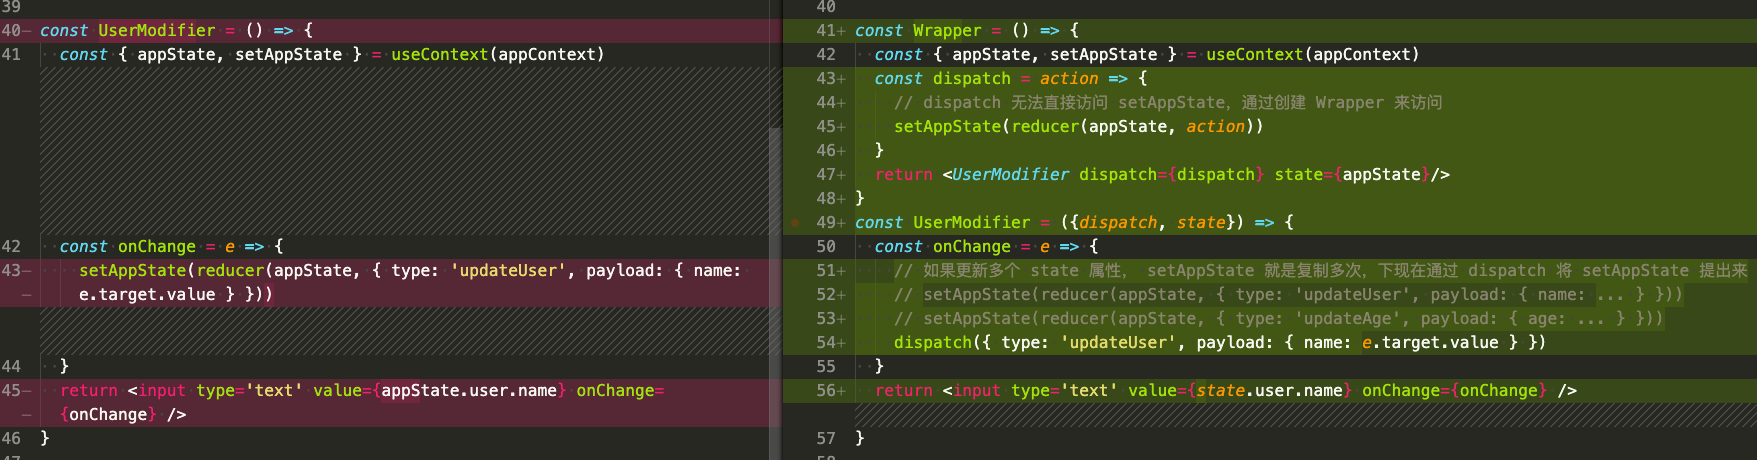Click the plus marker on added line 56
1757x460 pixels.
pyautogui.click(x=842, y=391)
